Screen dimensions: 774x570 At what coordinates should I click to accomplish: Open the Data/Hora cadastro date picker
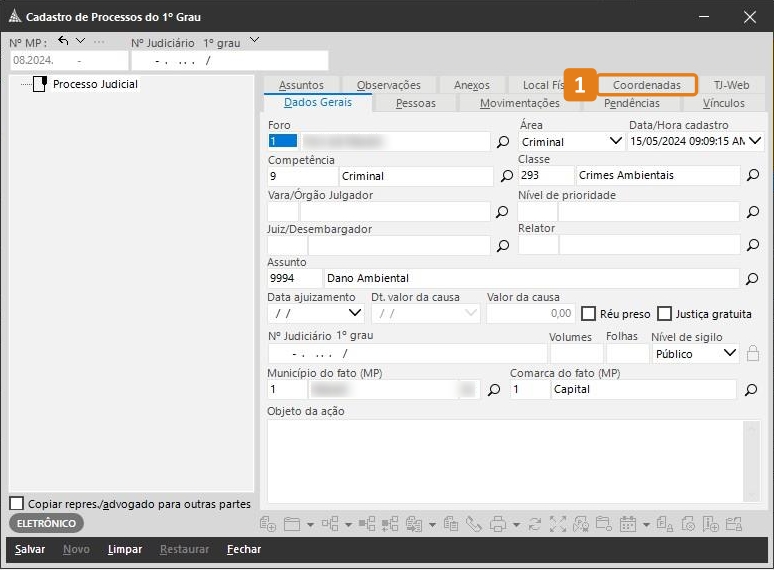pos(755,141)
